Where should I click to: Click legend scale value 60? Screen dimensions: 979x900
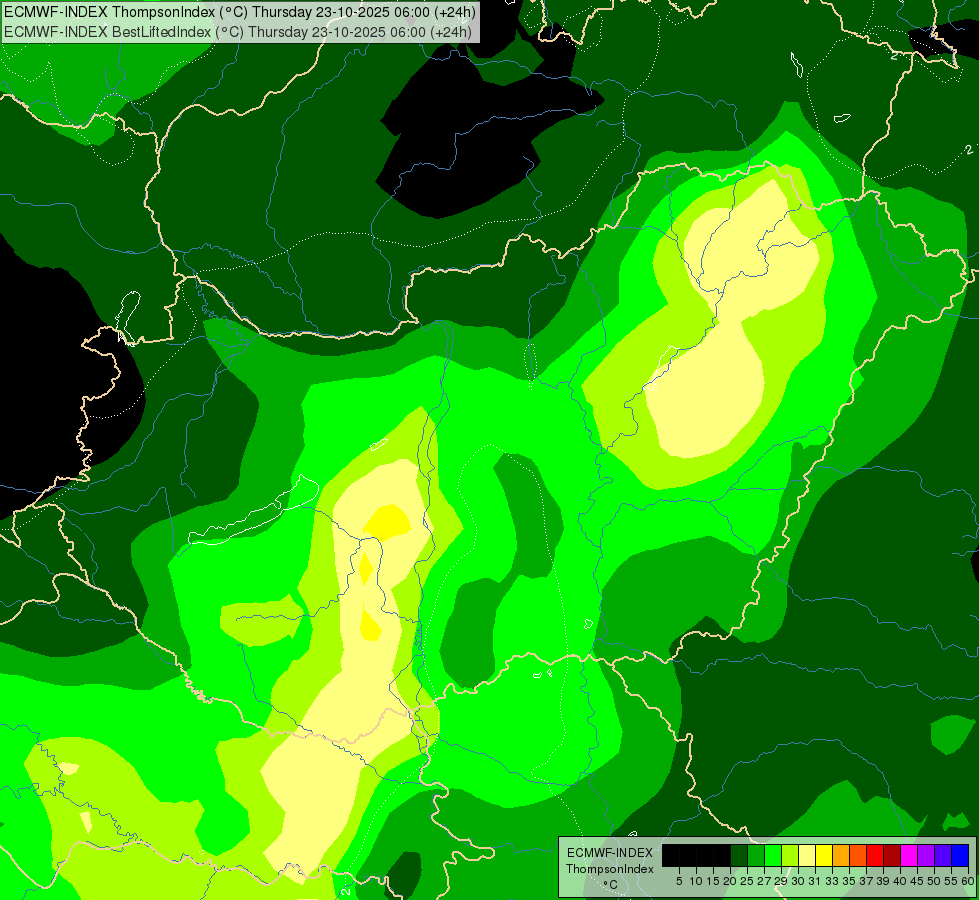[968, 881]
